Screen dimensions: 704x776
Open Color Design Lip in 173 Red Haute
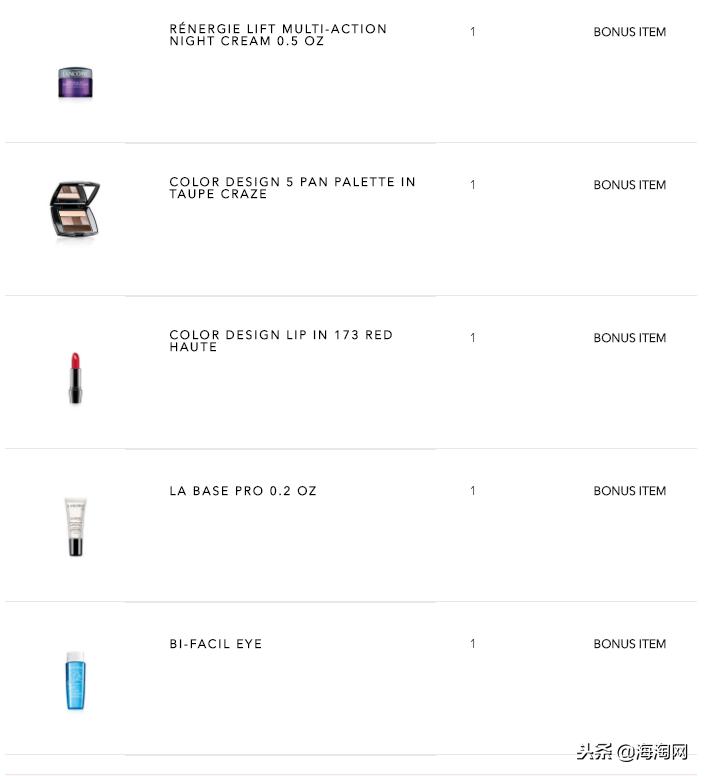coord(281,341)
